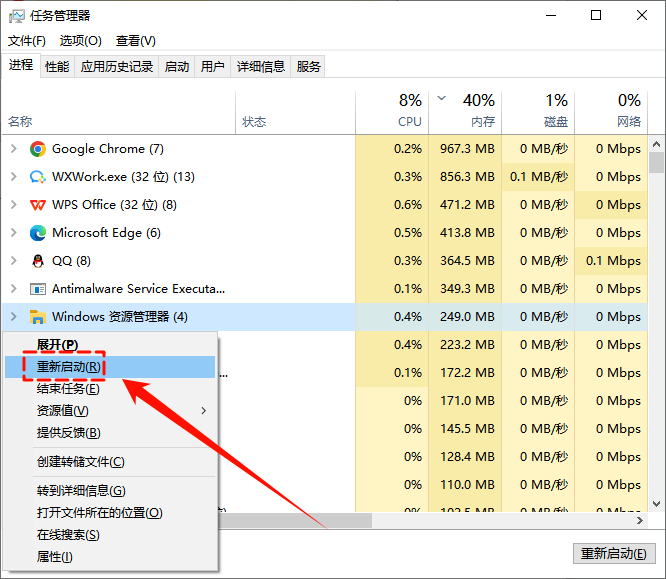Click the 856.3 MB memory value

coord(467,177)
